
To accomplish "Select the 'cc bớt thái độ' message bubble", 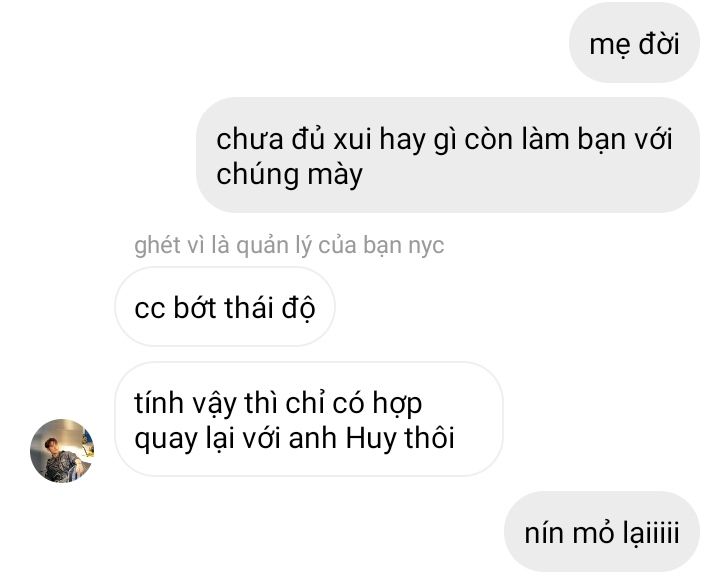I will tap(225, 307).
